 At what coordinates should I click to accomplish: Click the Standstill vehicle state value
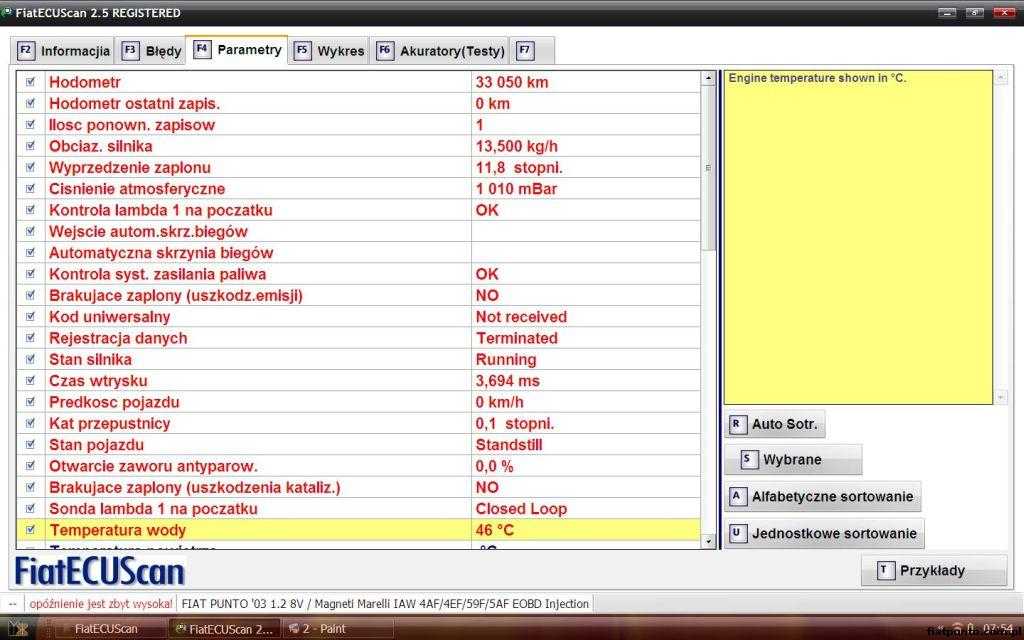[x=509, y=445]
